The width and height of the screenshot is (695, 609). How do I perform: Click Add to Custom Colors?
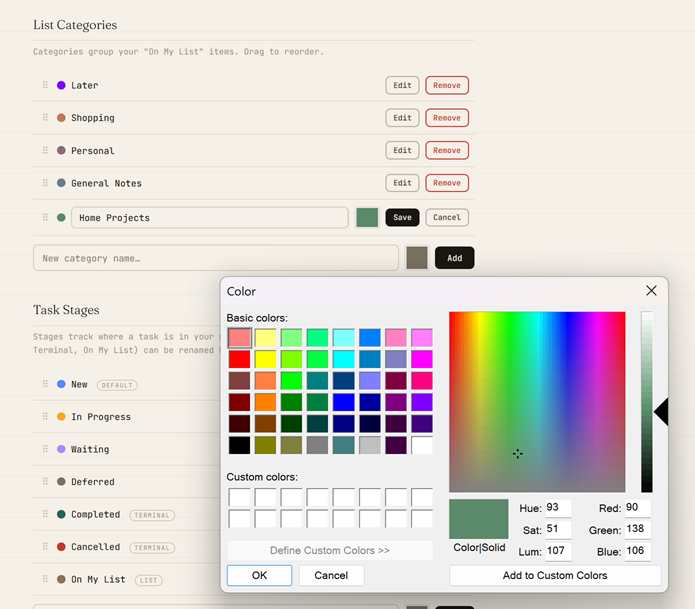tap(555, 575)
